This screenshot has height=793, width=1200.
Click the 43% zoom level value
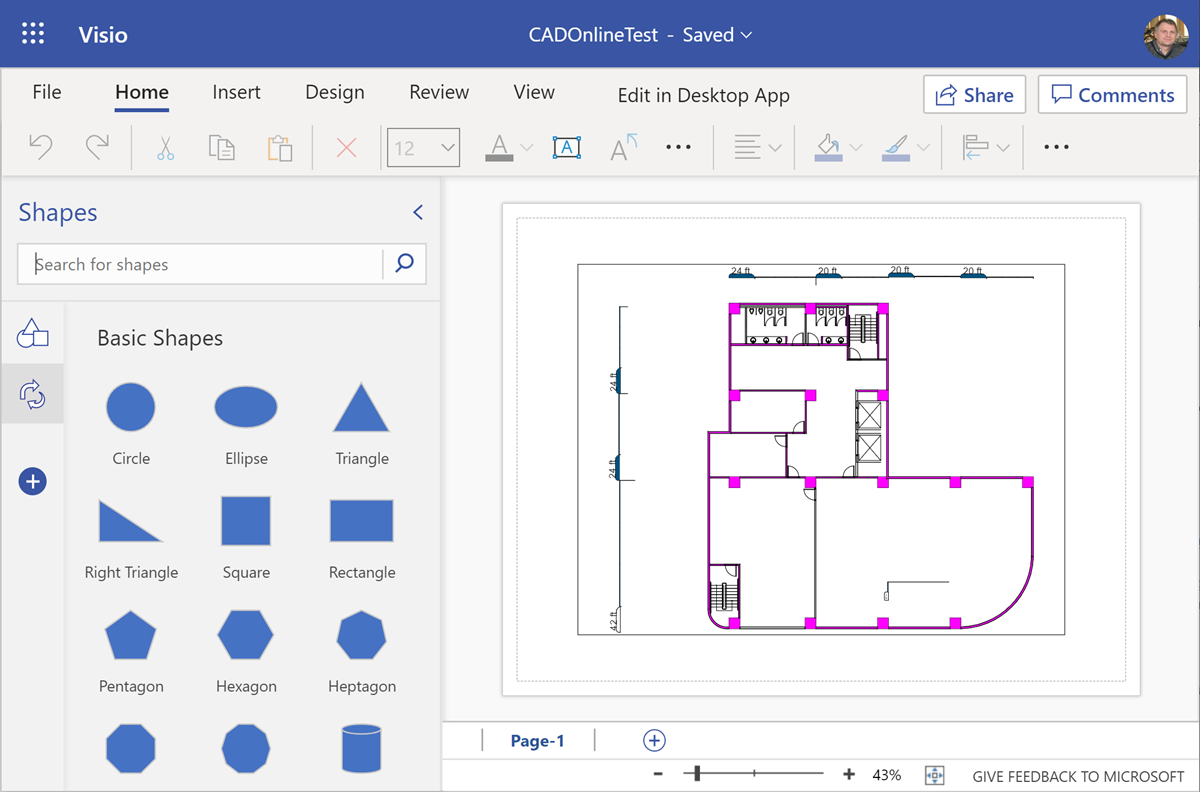click(887, 775)
